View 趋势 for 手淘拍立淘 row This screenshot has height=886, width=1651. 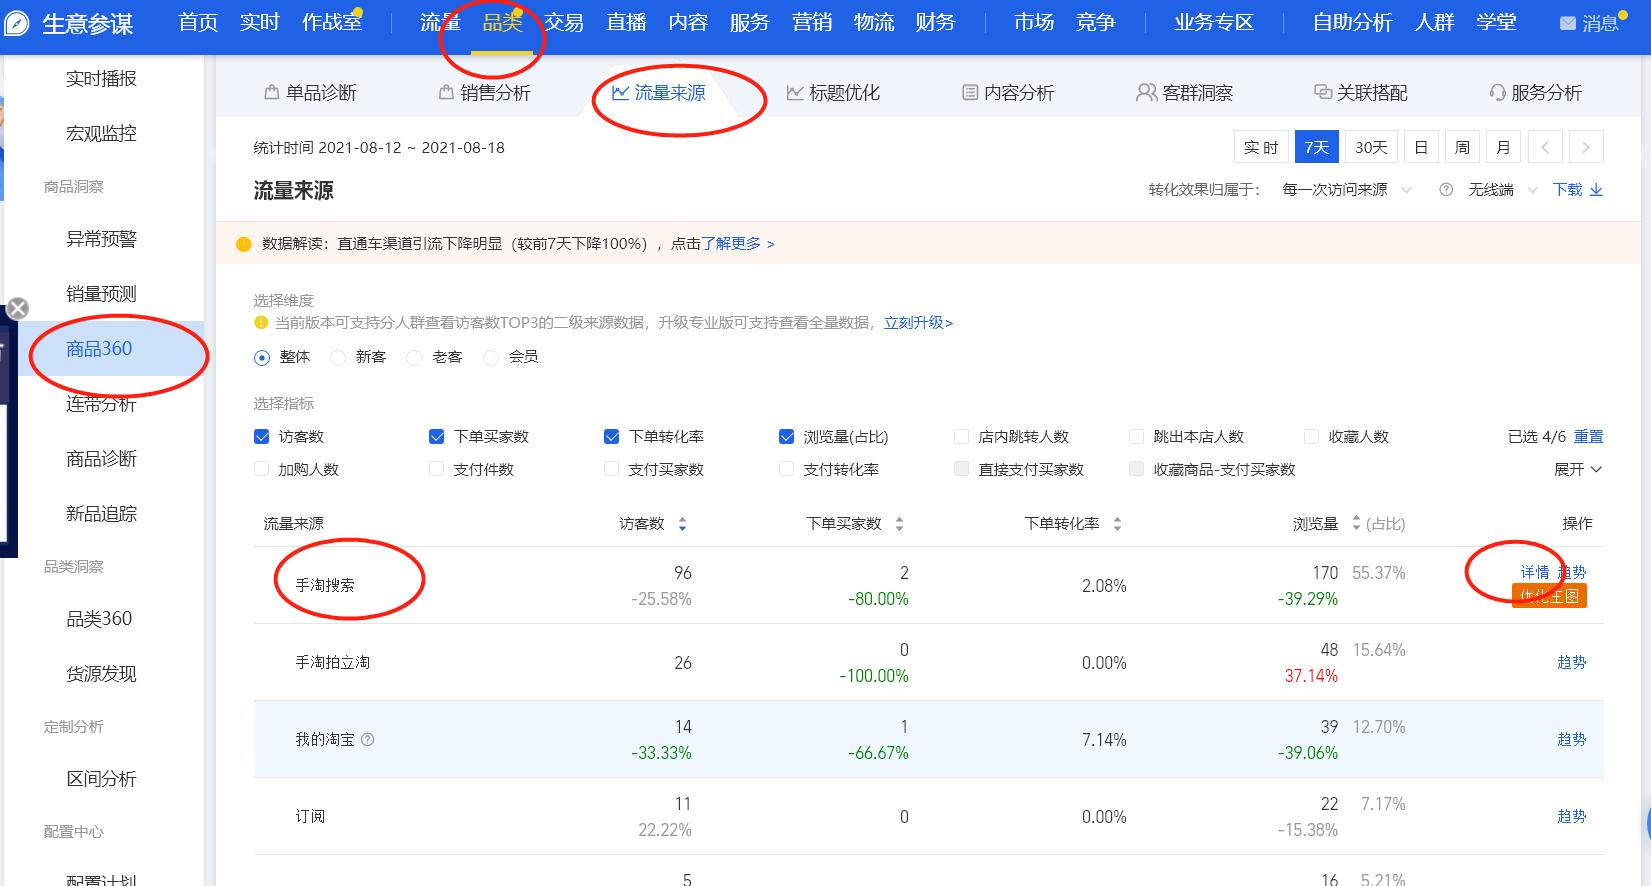[x=1572, y=663]
